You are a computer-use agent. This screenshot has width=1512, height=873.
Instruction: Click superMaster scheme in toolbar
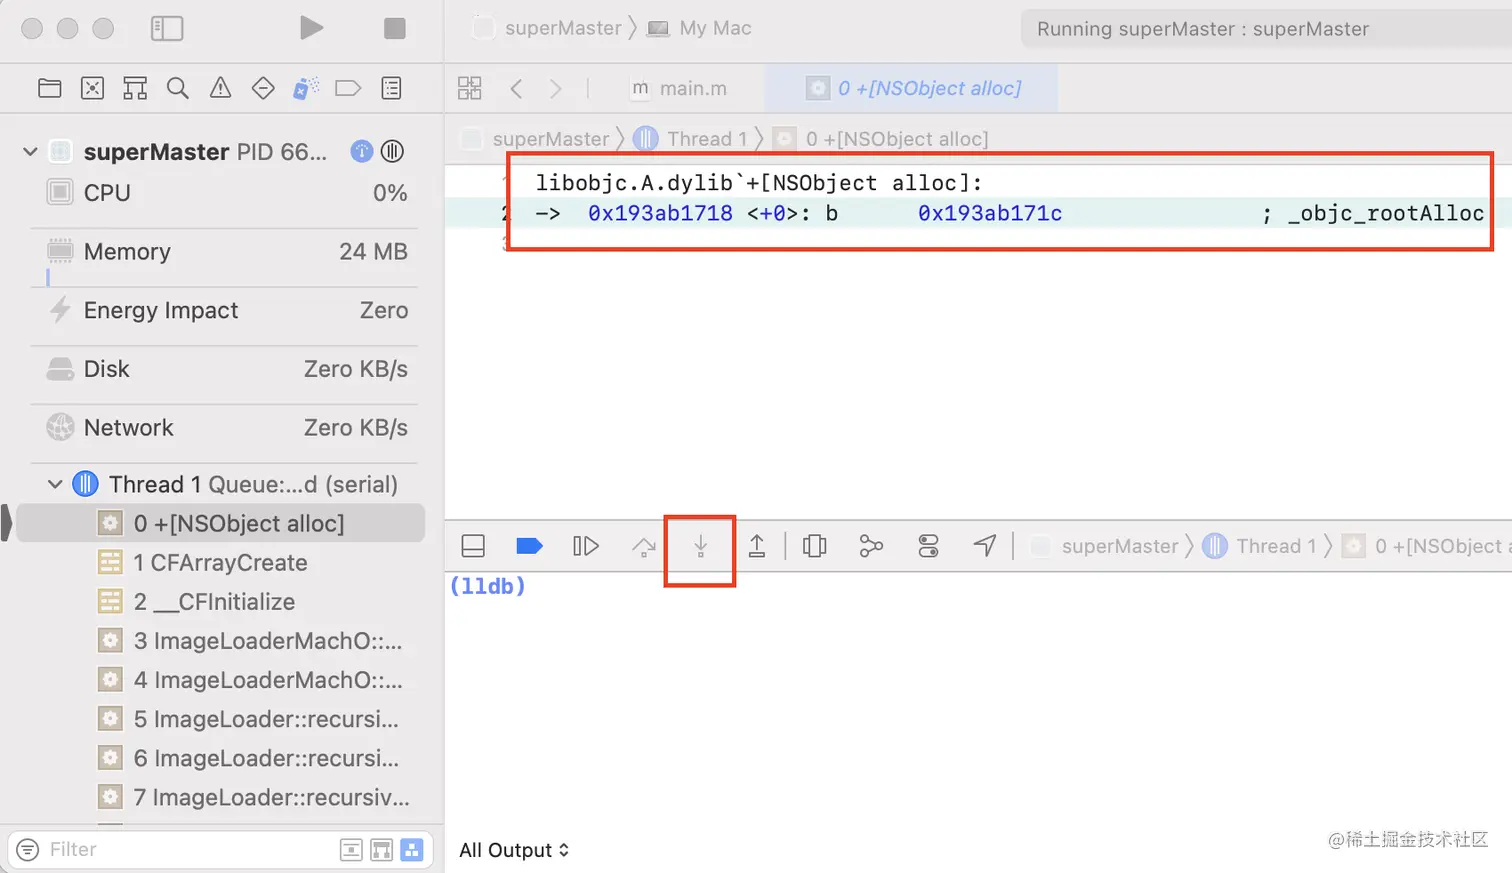pyautogui.click(x=549, y=28)
